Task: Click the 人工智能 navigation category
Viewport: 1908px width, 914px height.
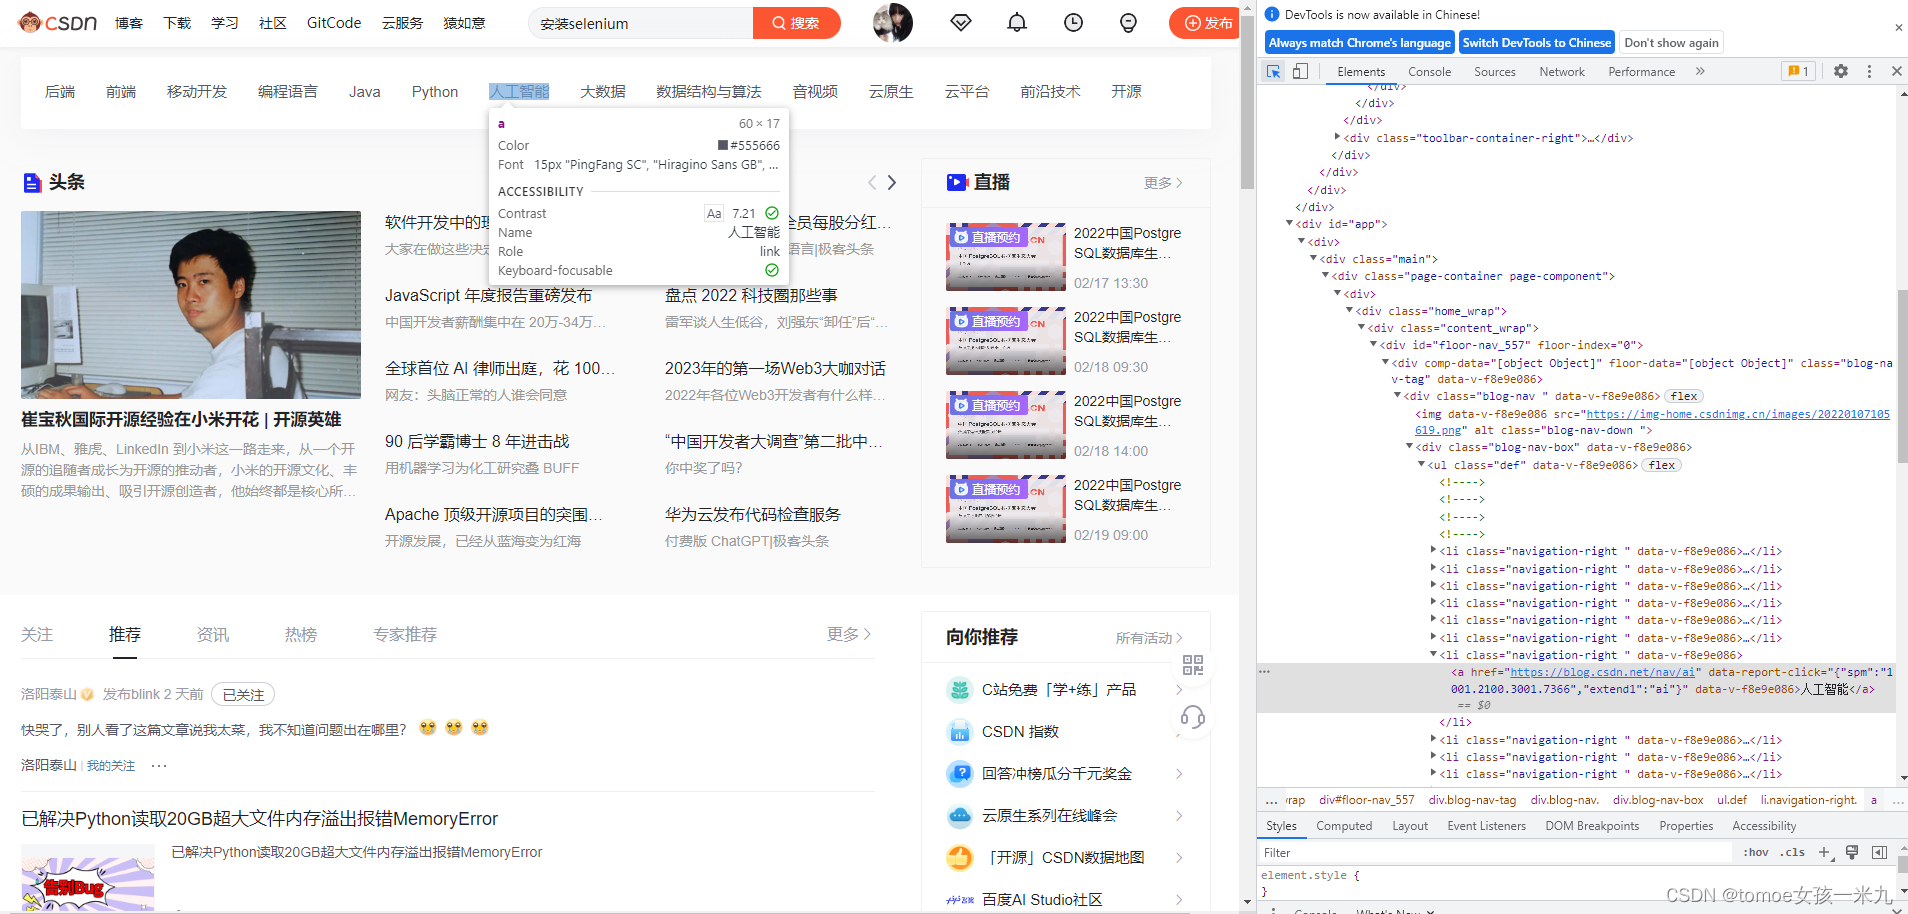Action: click(x=519, y=91)
